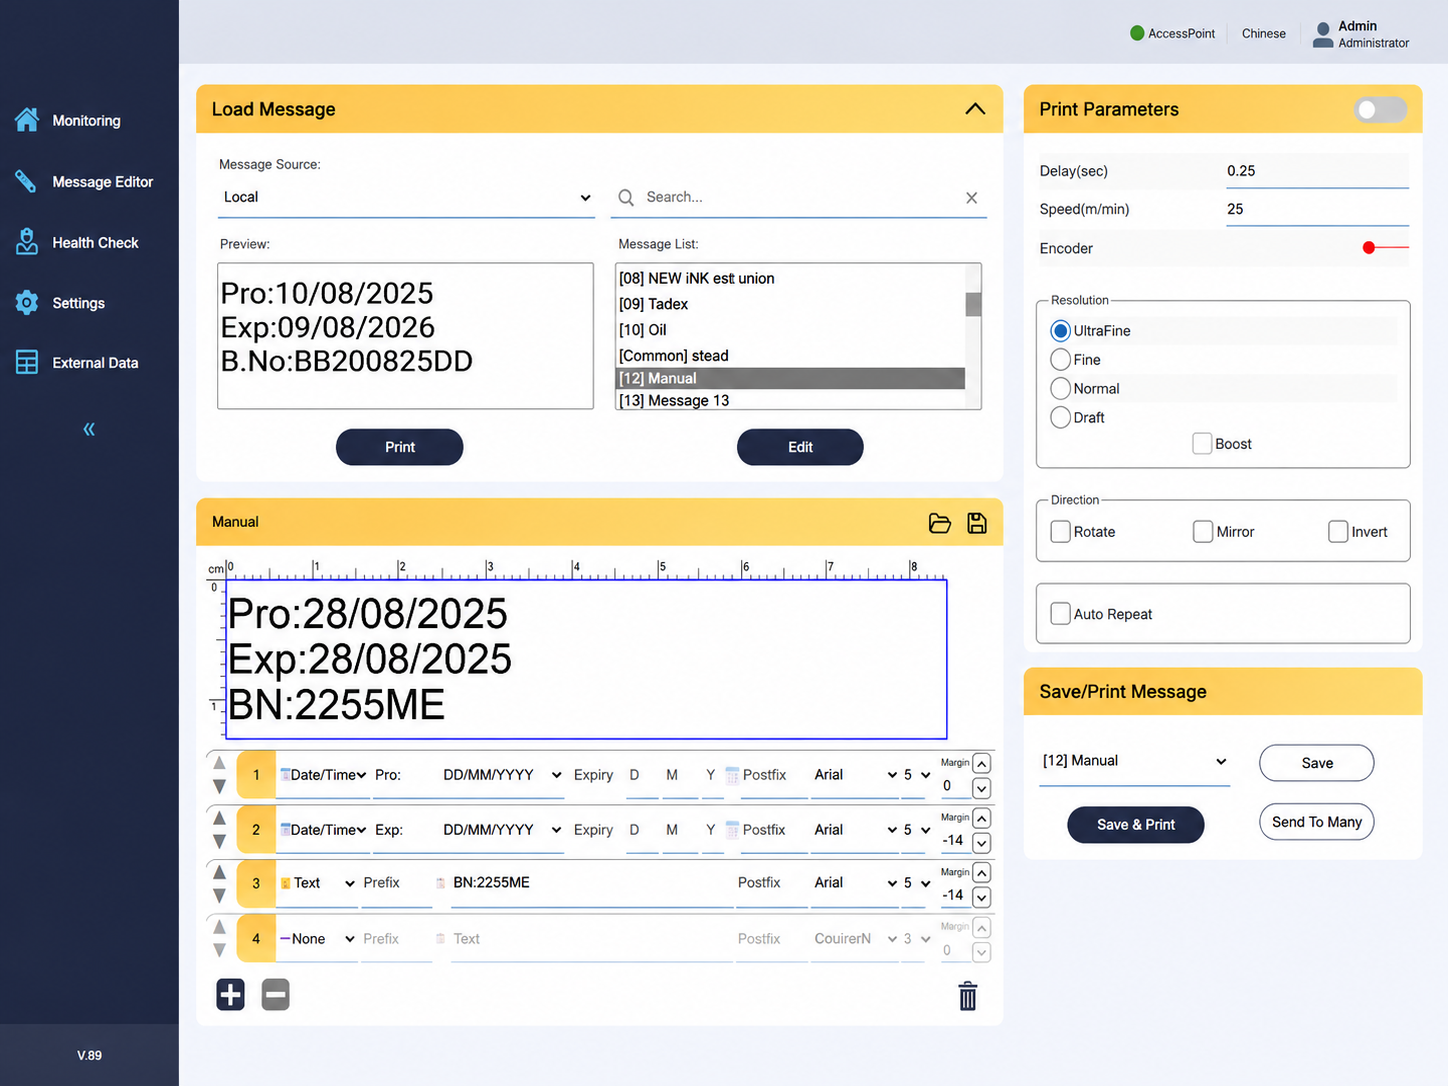Viewport: 1448px width, 1086px height.
Task: Open saved message folder icon in Manual header
Action: pyautogui.click(x=939, y=523)
